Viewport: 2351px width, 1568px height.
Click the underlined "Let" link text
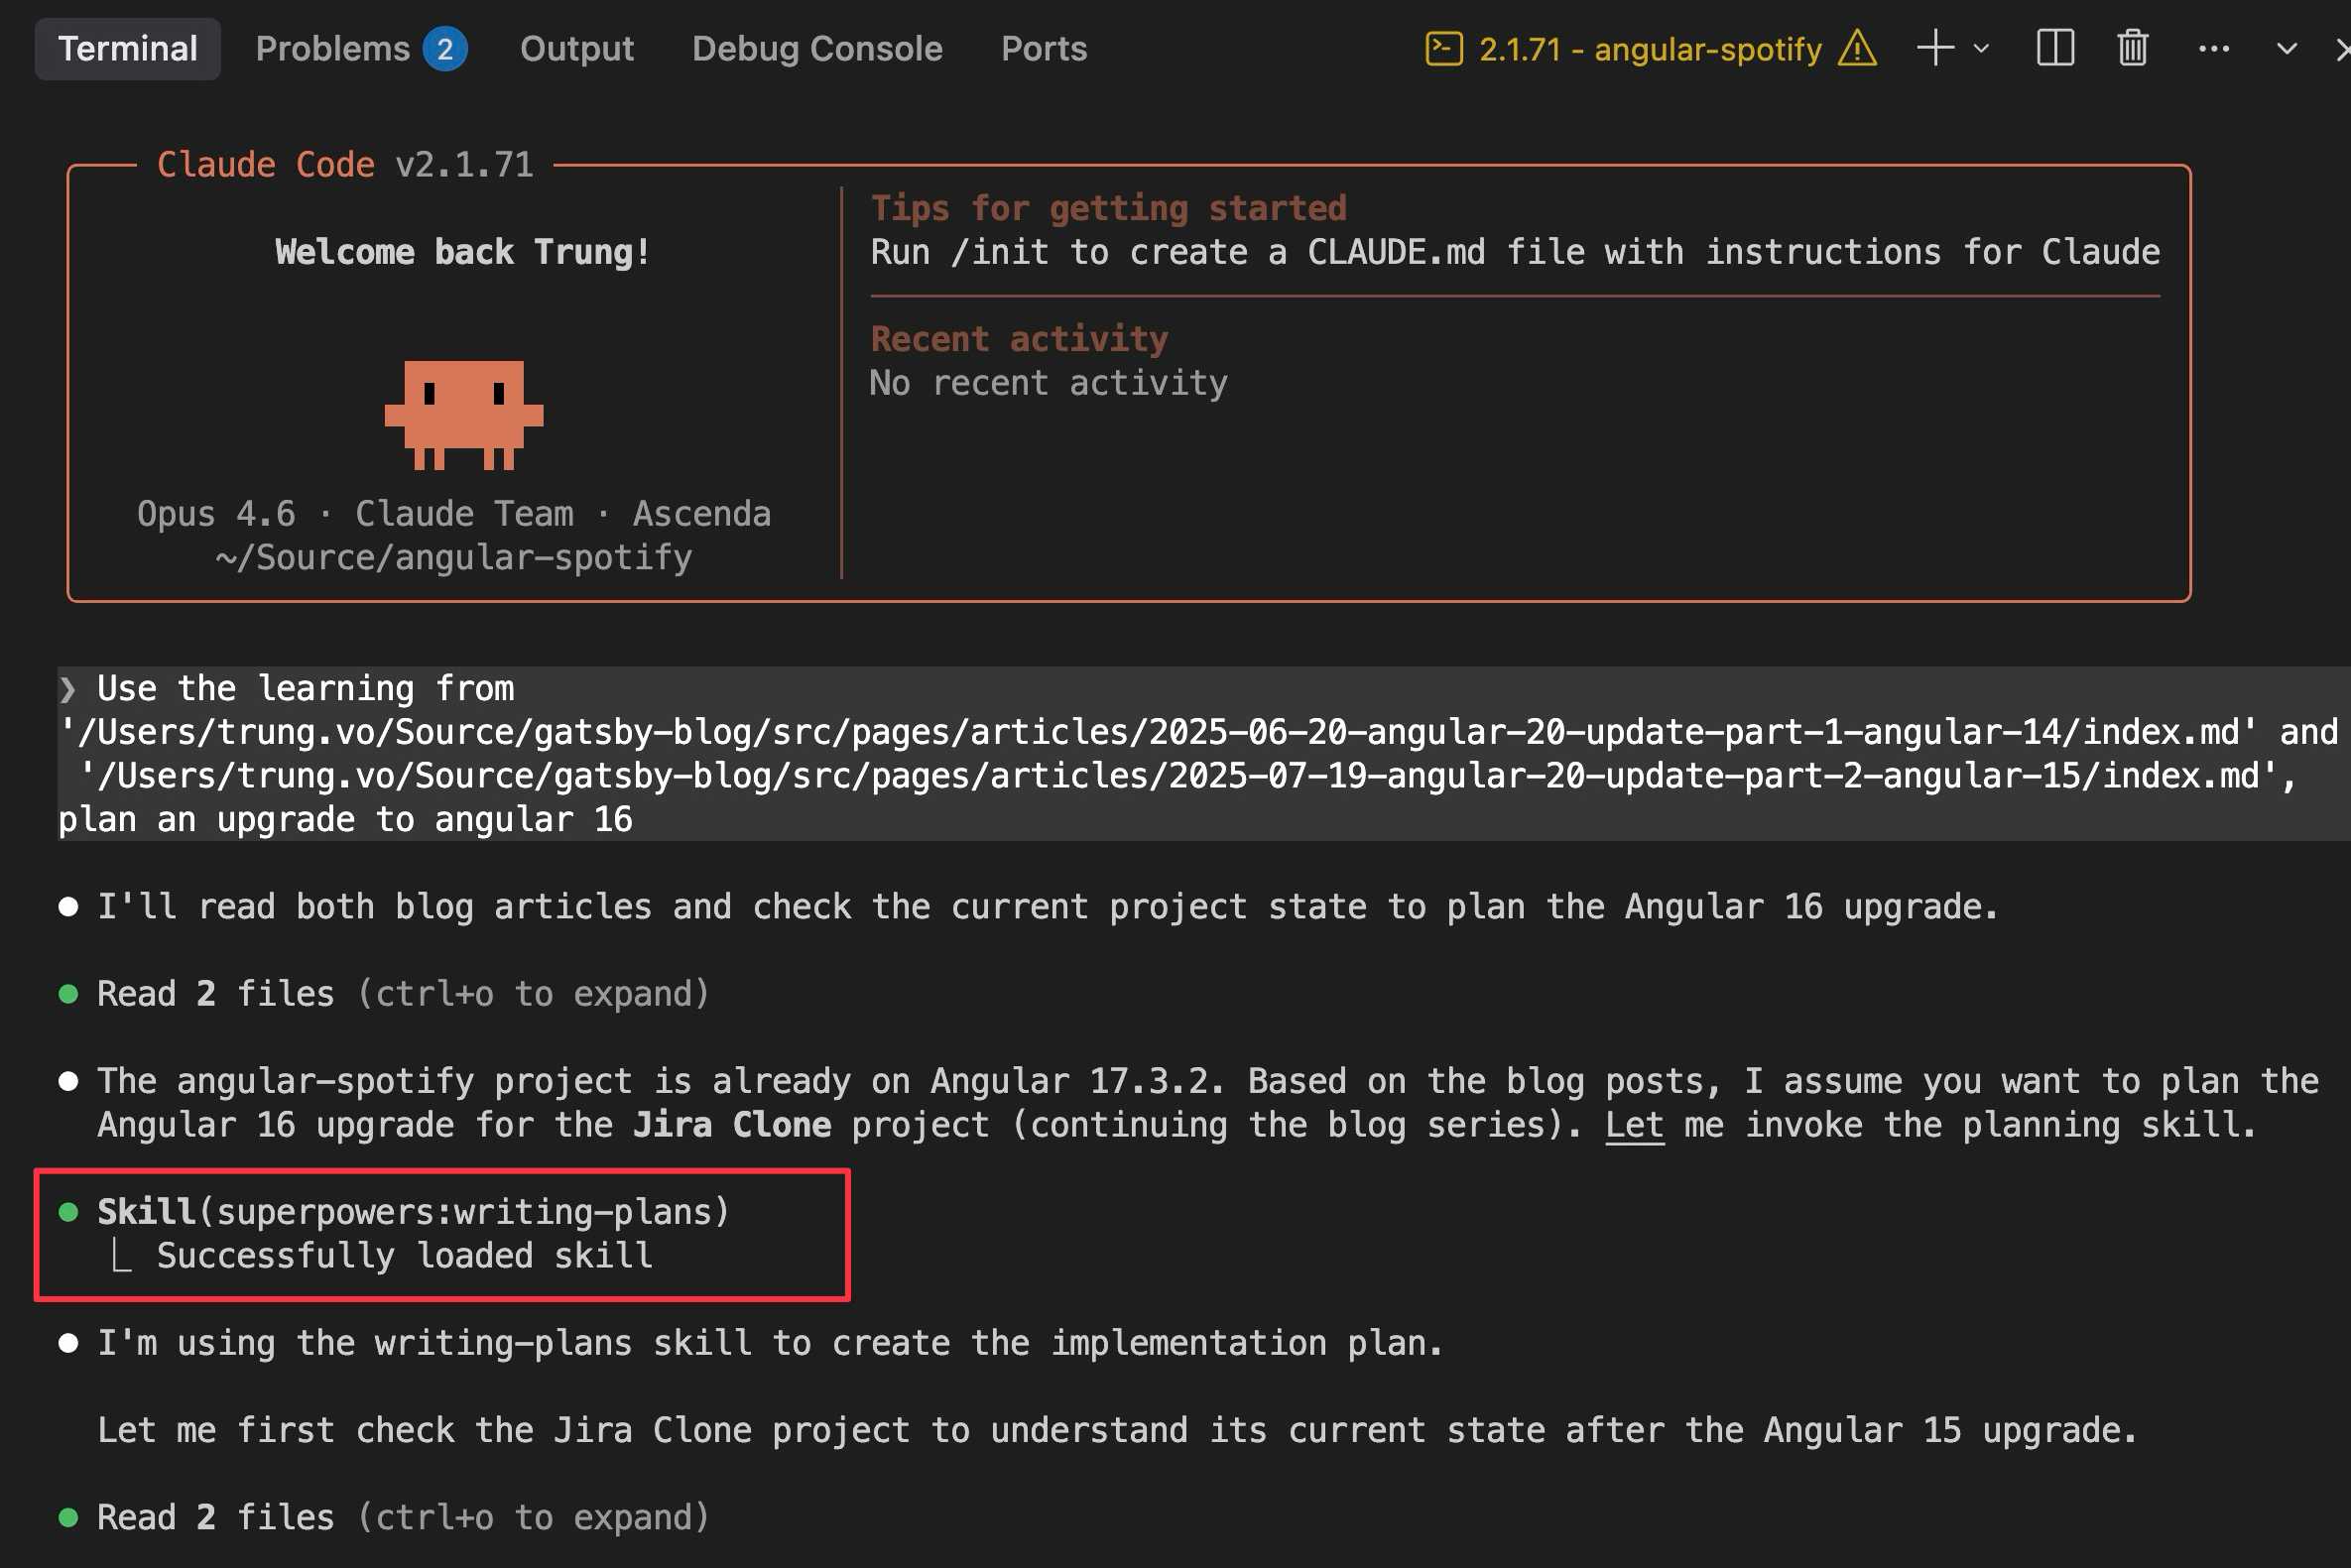point(1634,1125)
